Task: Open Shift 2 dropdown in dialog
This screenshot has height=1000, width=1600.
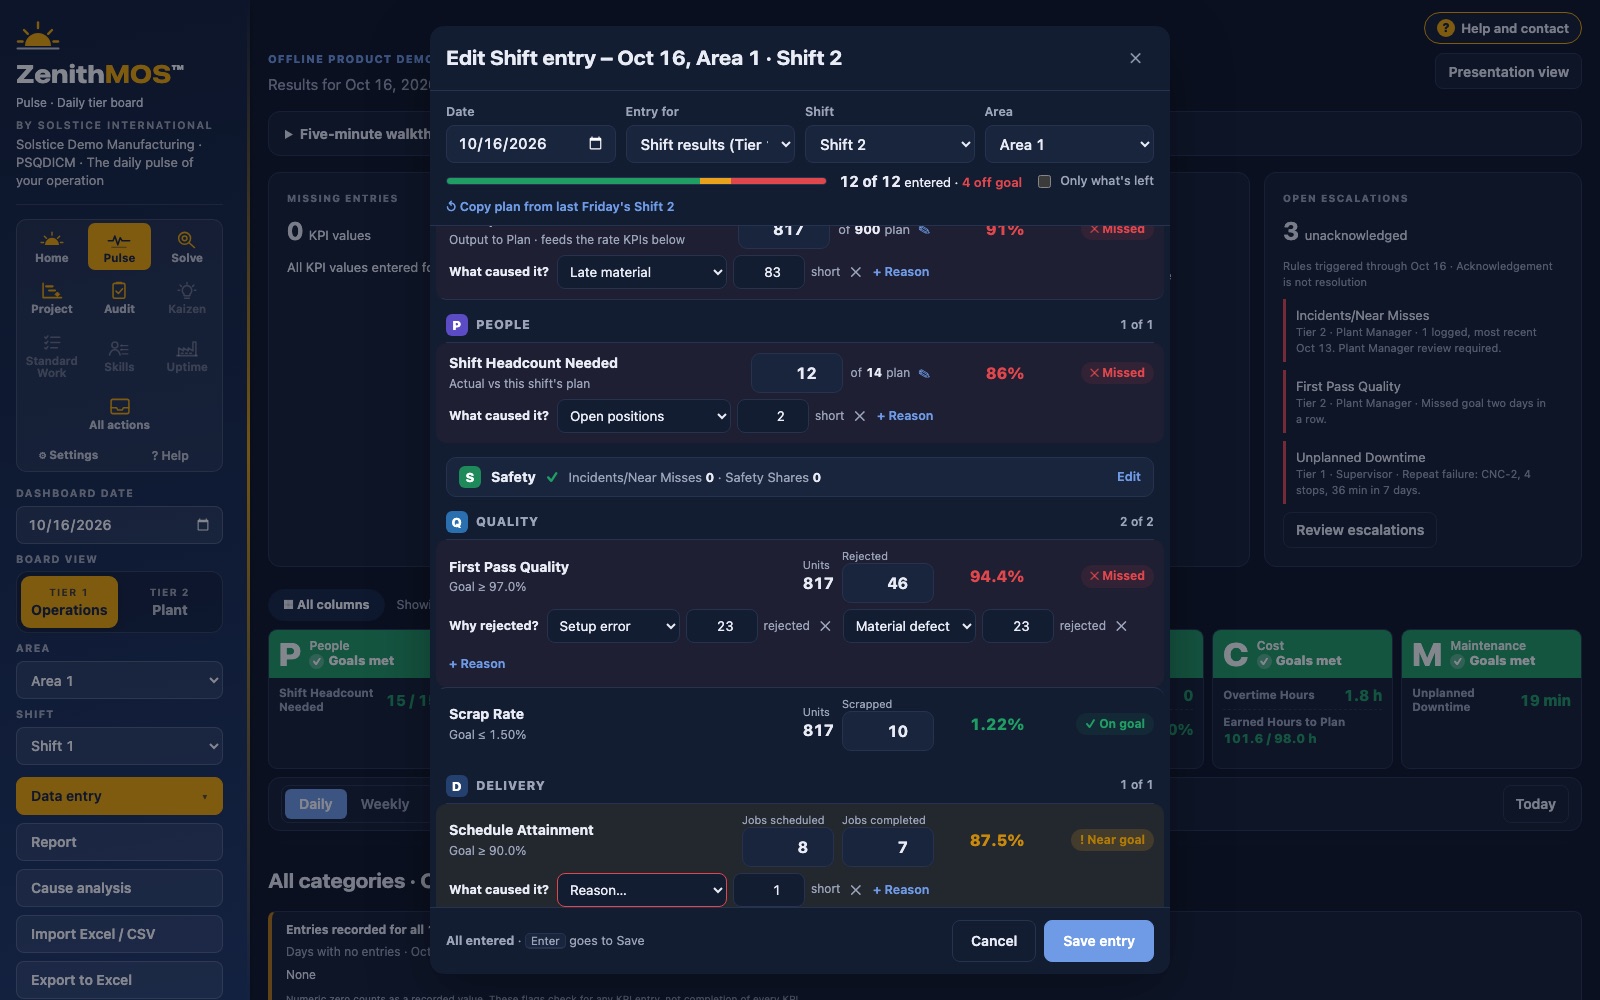Action: (890, 144)
